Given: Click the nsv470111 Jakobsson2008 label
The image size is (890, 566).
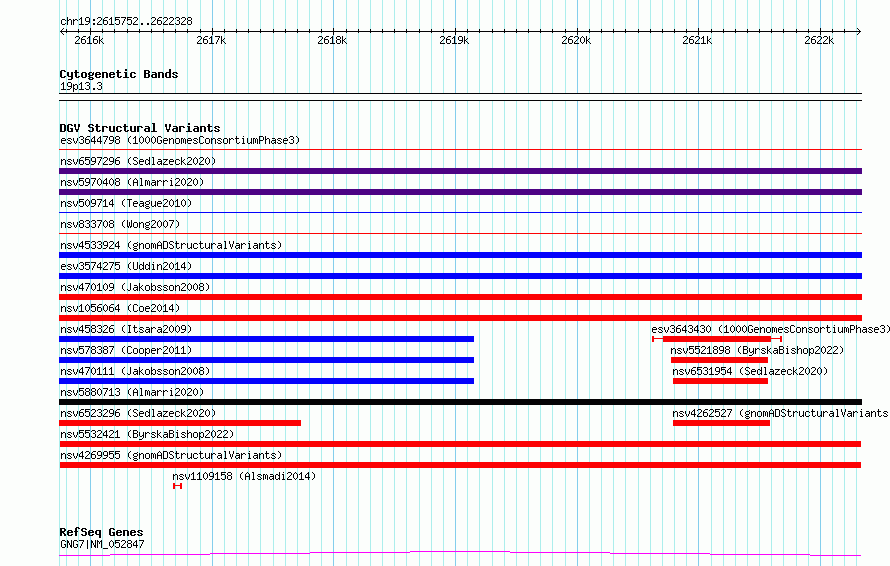Looking at the screenshot, I should [135, 371].
